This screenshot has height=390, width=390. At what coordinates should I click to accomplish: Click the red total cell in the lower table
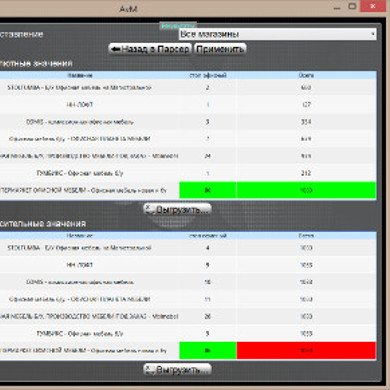coord(306,351)
